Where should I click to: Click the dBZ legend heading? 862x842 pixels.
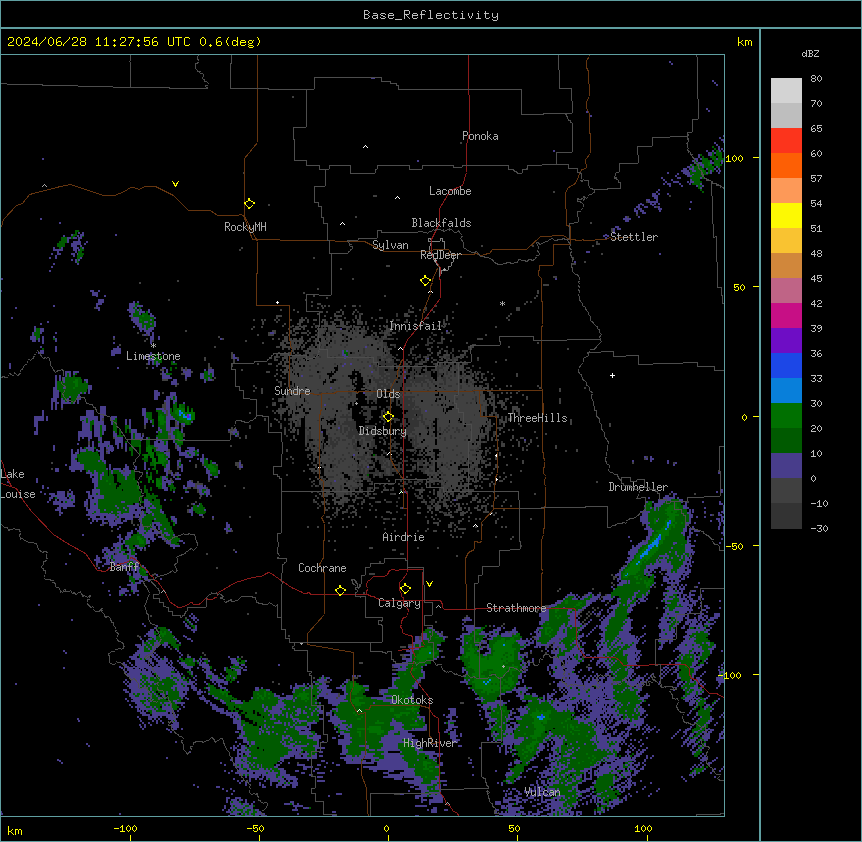(x=810, y=53)
